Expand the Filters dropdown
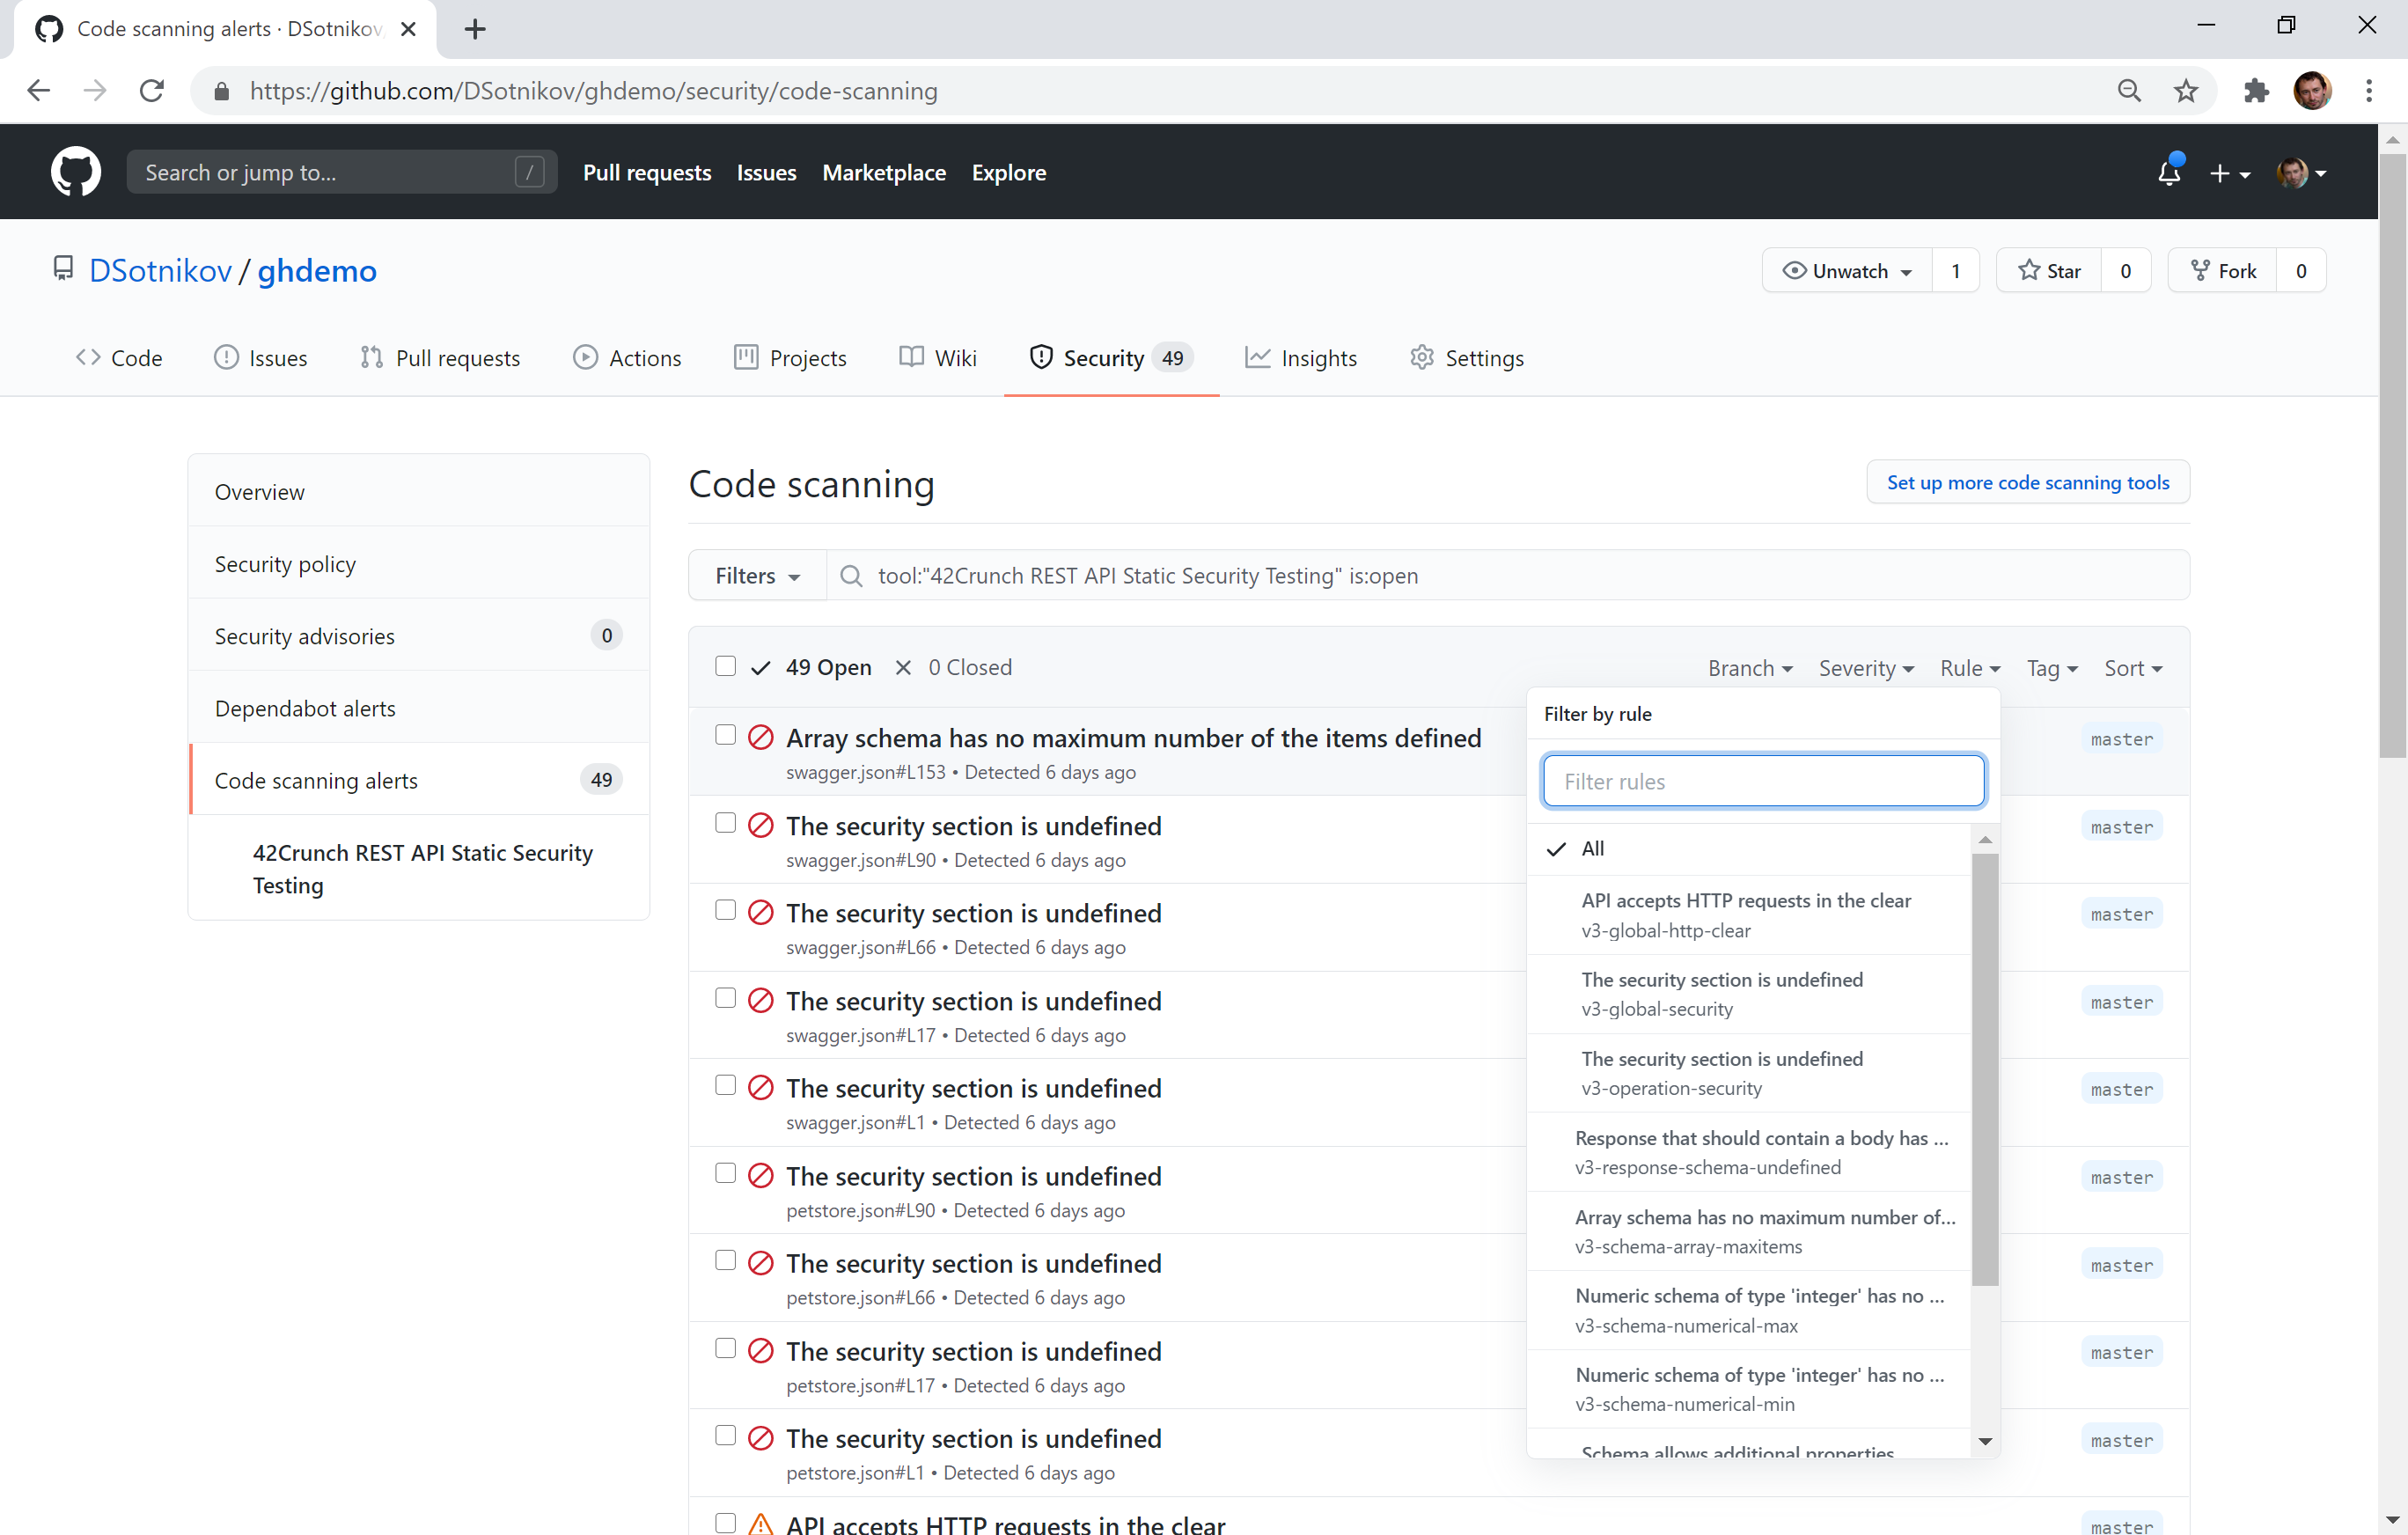The width and height of the screenshot is (2408, 1535). click(757, 576)
